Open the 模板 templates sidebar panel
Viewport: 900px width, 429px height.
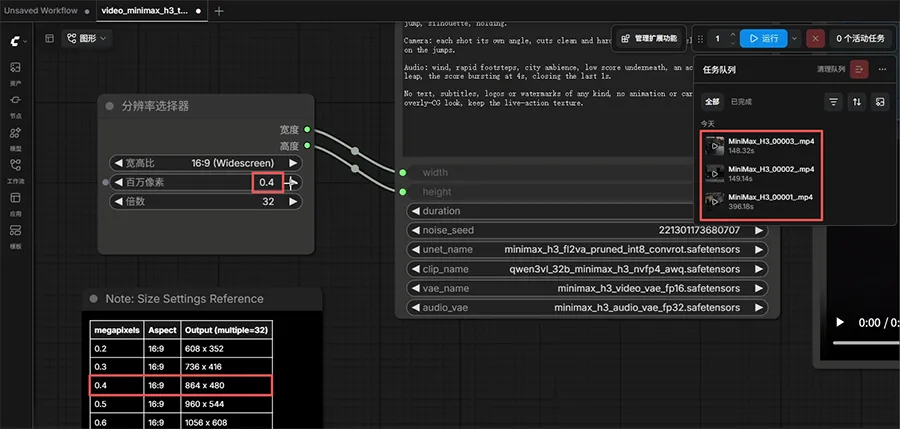[15, 235]
